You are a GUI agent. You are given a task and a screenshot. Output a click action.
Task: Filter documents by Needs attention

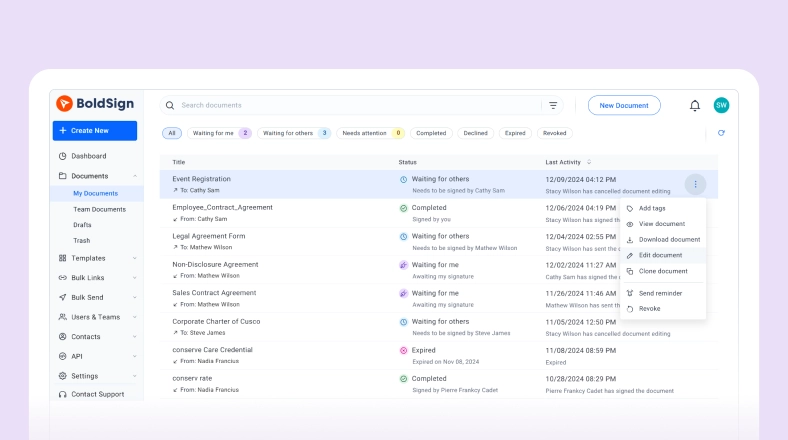pyautogui.click(x=370, y=133)
